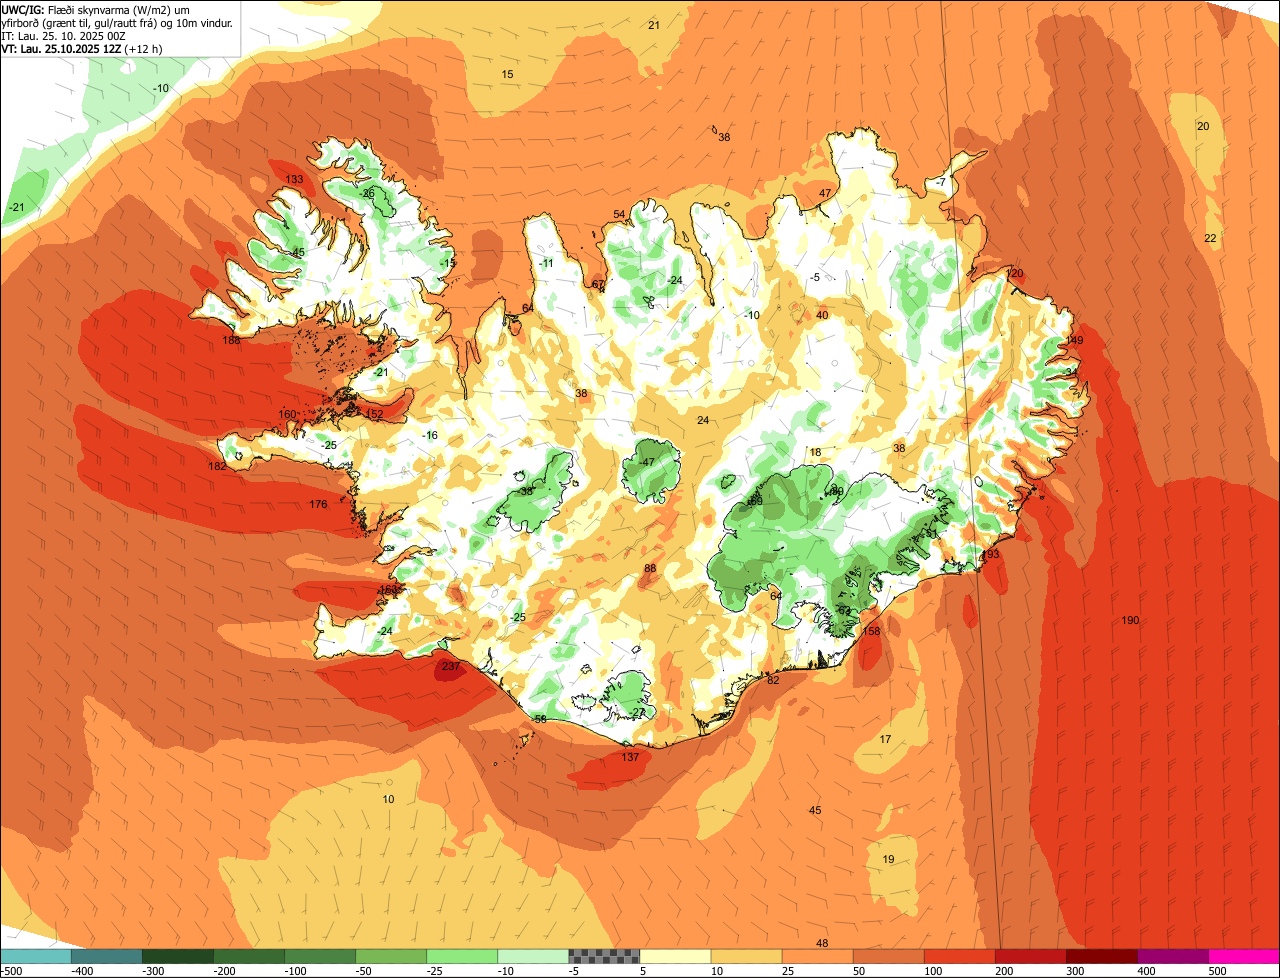Select the -200 to -100 legend swatch
1280x978 pixels.
tap(249, 956)
